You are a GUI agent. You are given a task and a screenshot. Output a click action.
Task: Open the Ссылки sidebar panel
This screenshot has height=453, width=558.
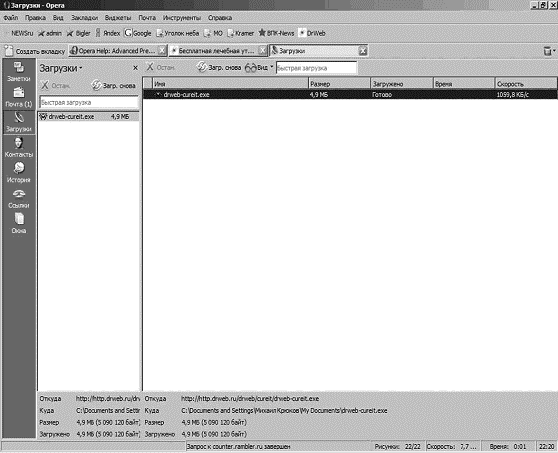point(19,199)
